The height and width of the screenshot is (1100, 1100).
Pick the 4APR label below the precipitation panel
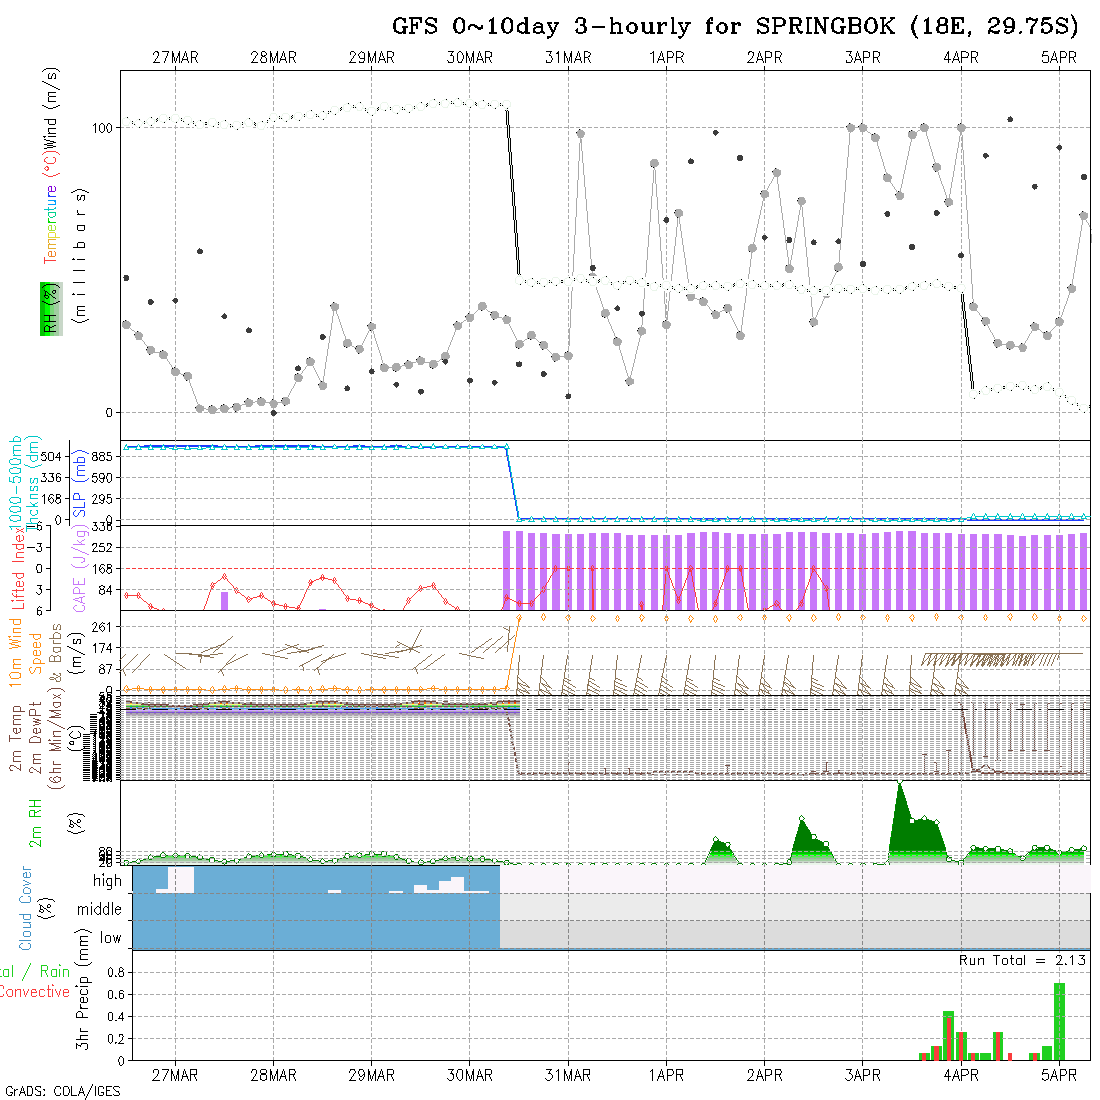(x=961, y=1075)
